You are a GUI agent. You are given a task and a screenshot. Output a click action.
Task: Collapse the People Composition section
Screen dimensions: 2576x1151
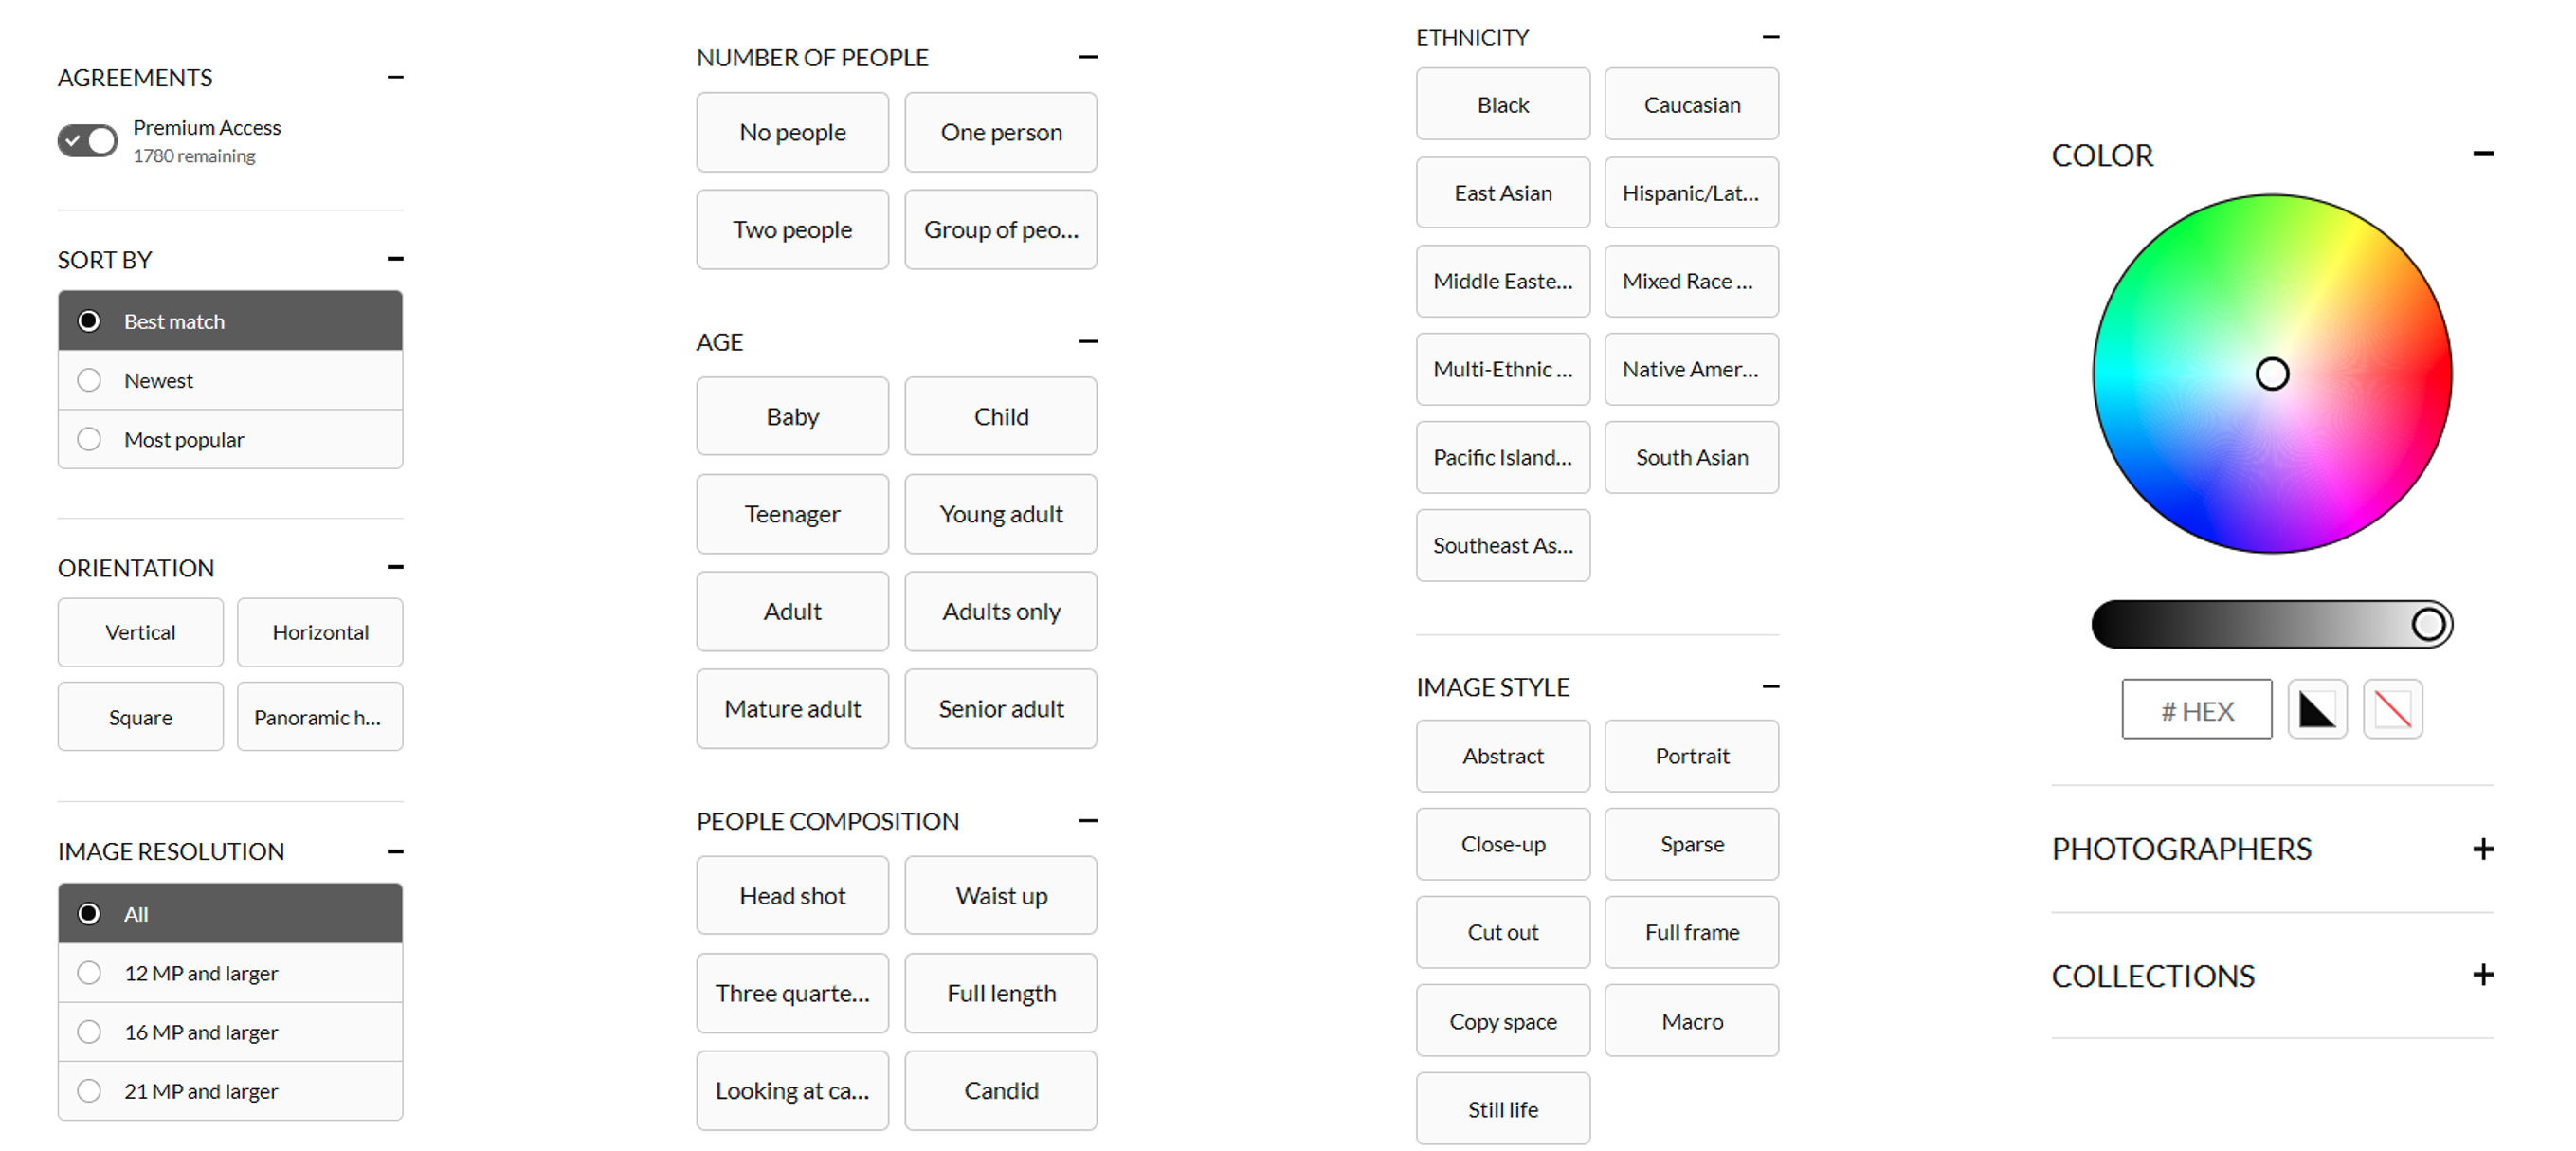(x=1088, y=821)
